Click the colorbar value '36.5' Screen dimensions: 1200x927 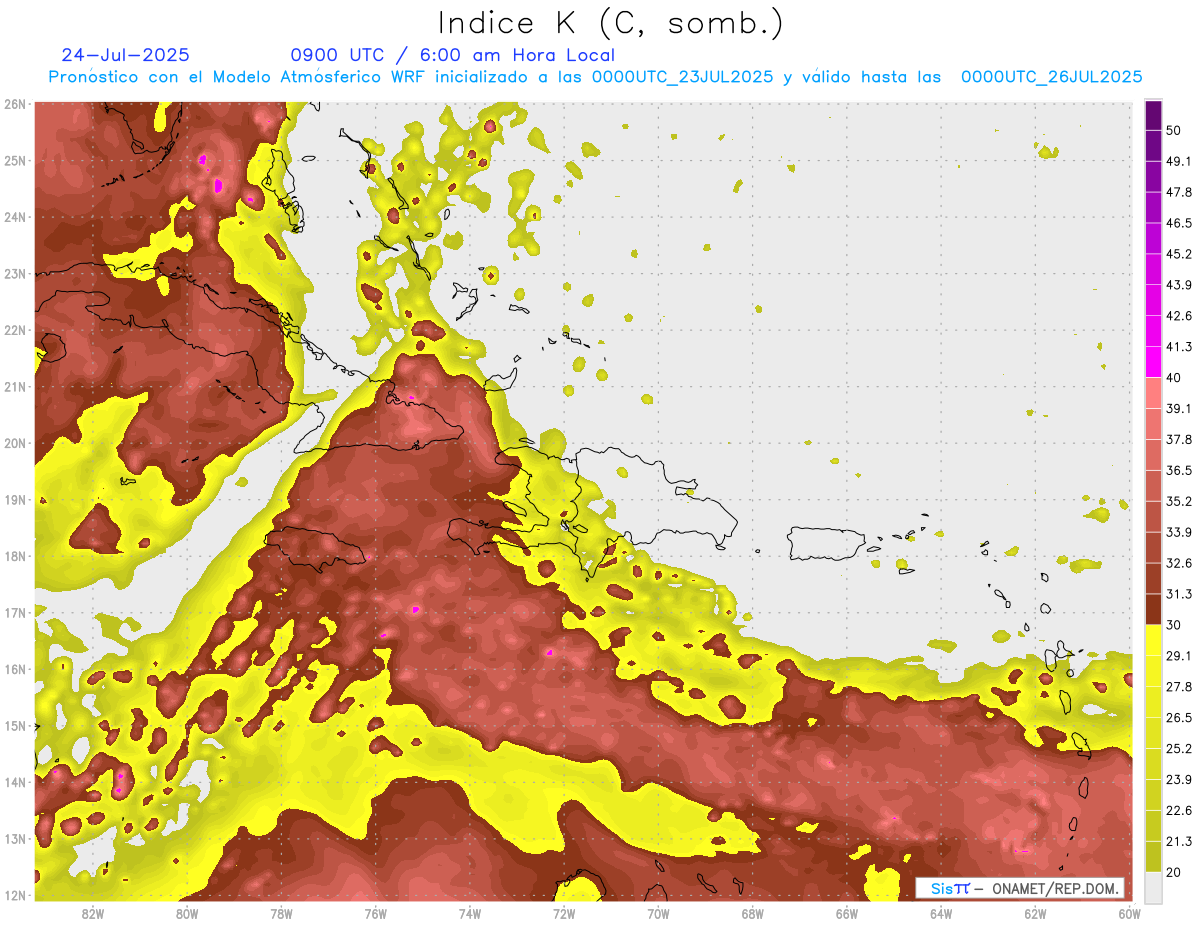click(x=1179, y=470)
